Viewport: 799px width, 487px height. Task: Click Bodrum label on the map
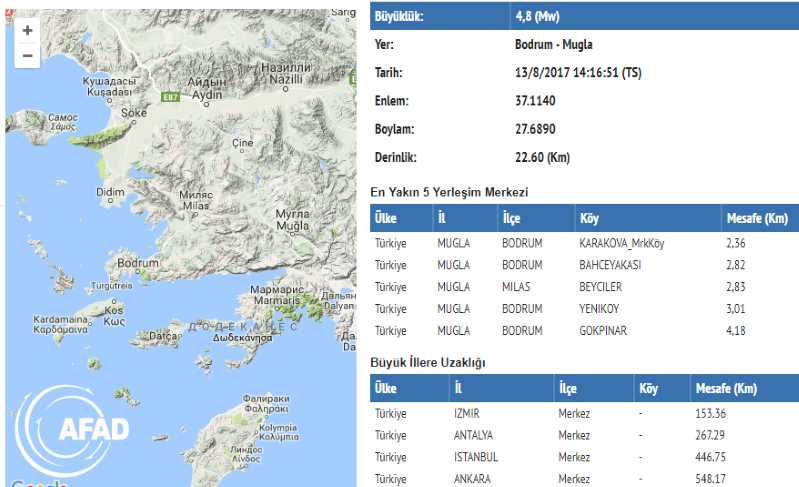[138, 264]
